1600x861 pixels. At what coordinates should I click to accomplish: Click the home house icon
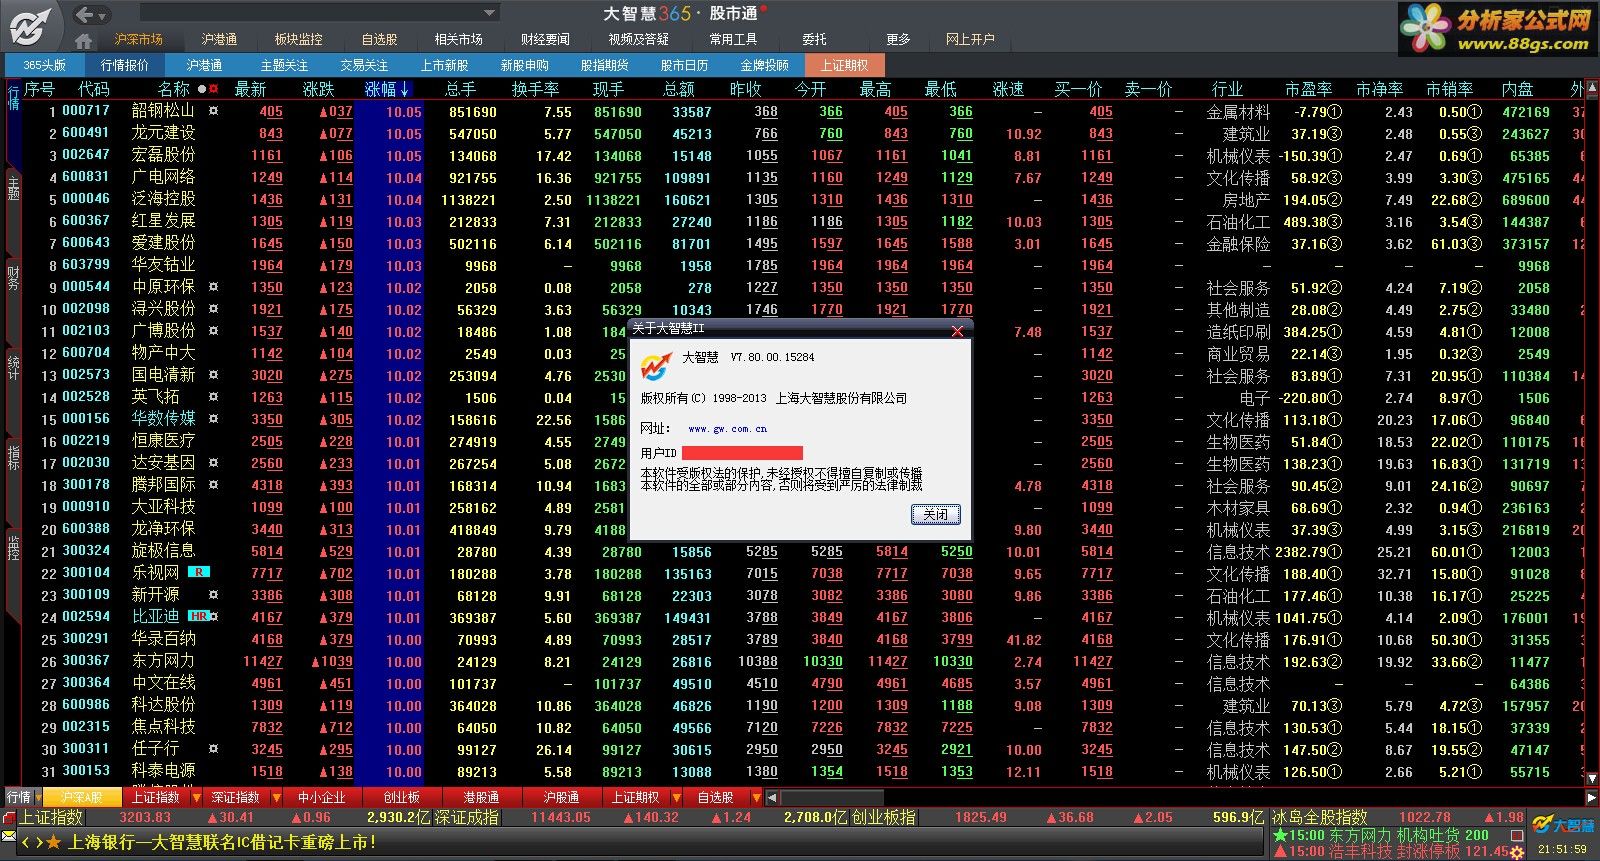tap(84, 41)
